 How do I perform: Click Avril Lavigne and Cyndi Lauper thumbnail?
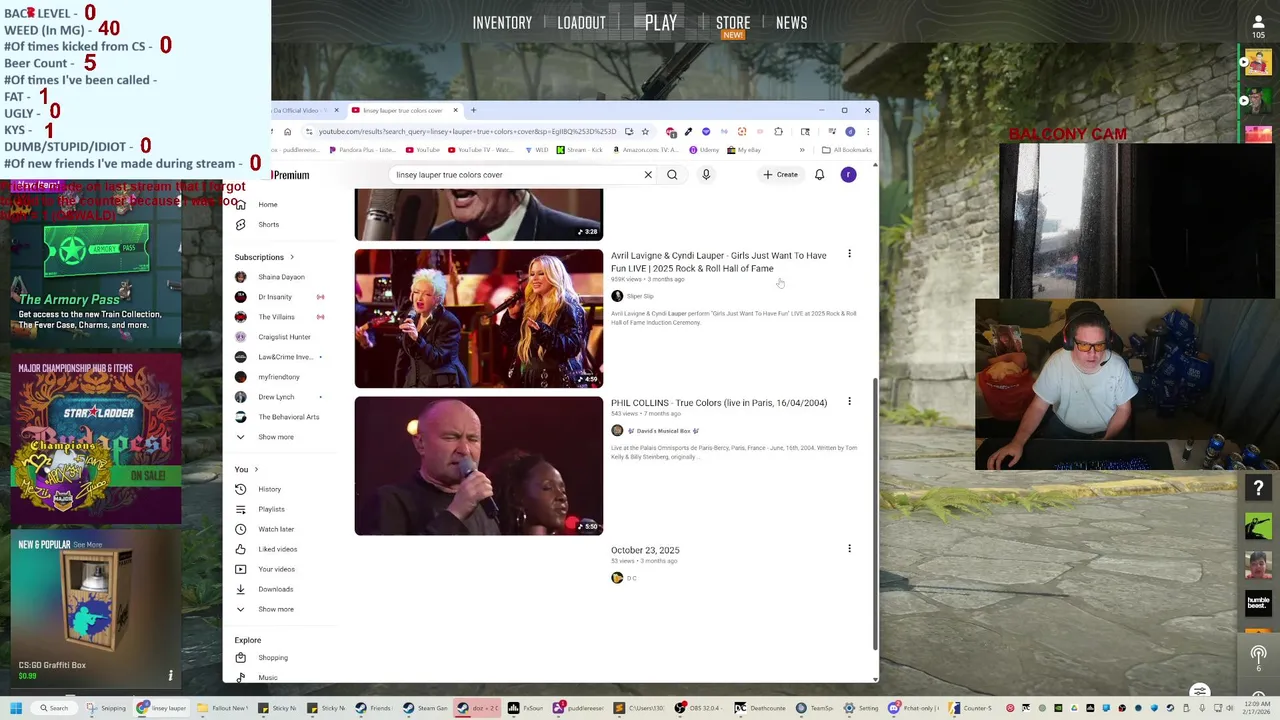tap(479, 319)
